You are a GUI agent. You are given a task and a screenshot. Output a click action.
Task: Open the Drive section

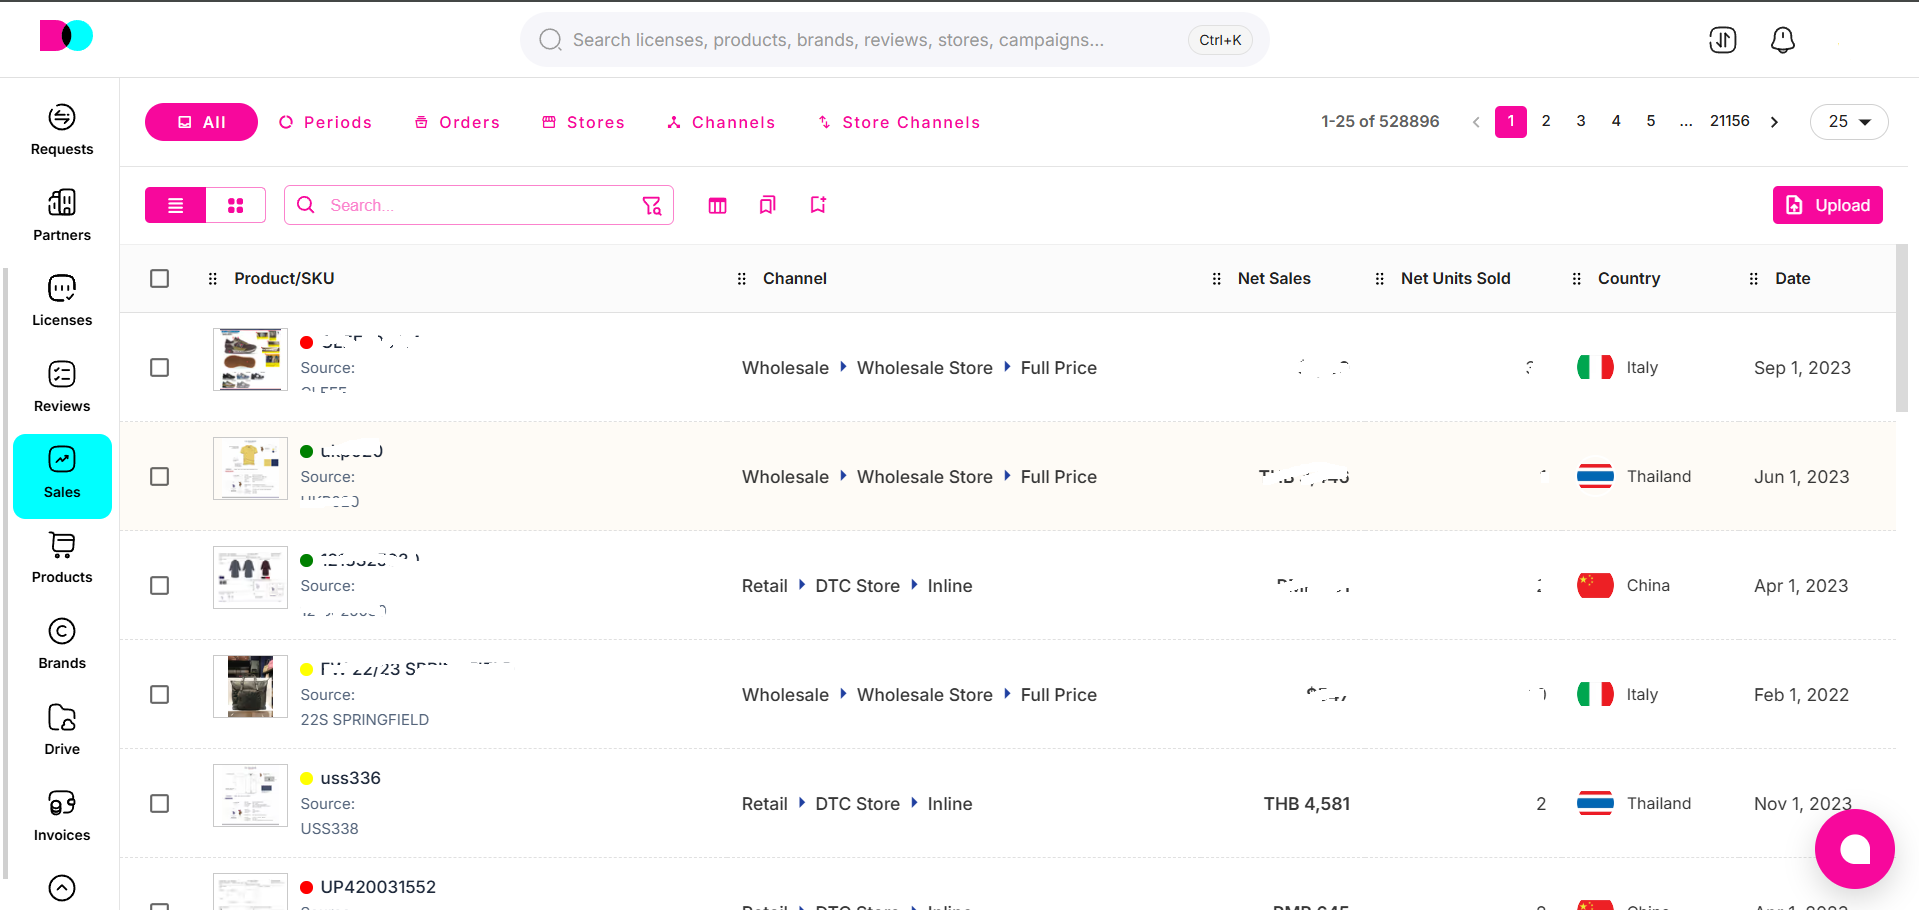(62, 730)
